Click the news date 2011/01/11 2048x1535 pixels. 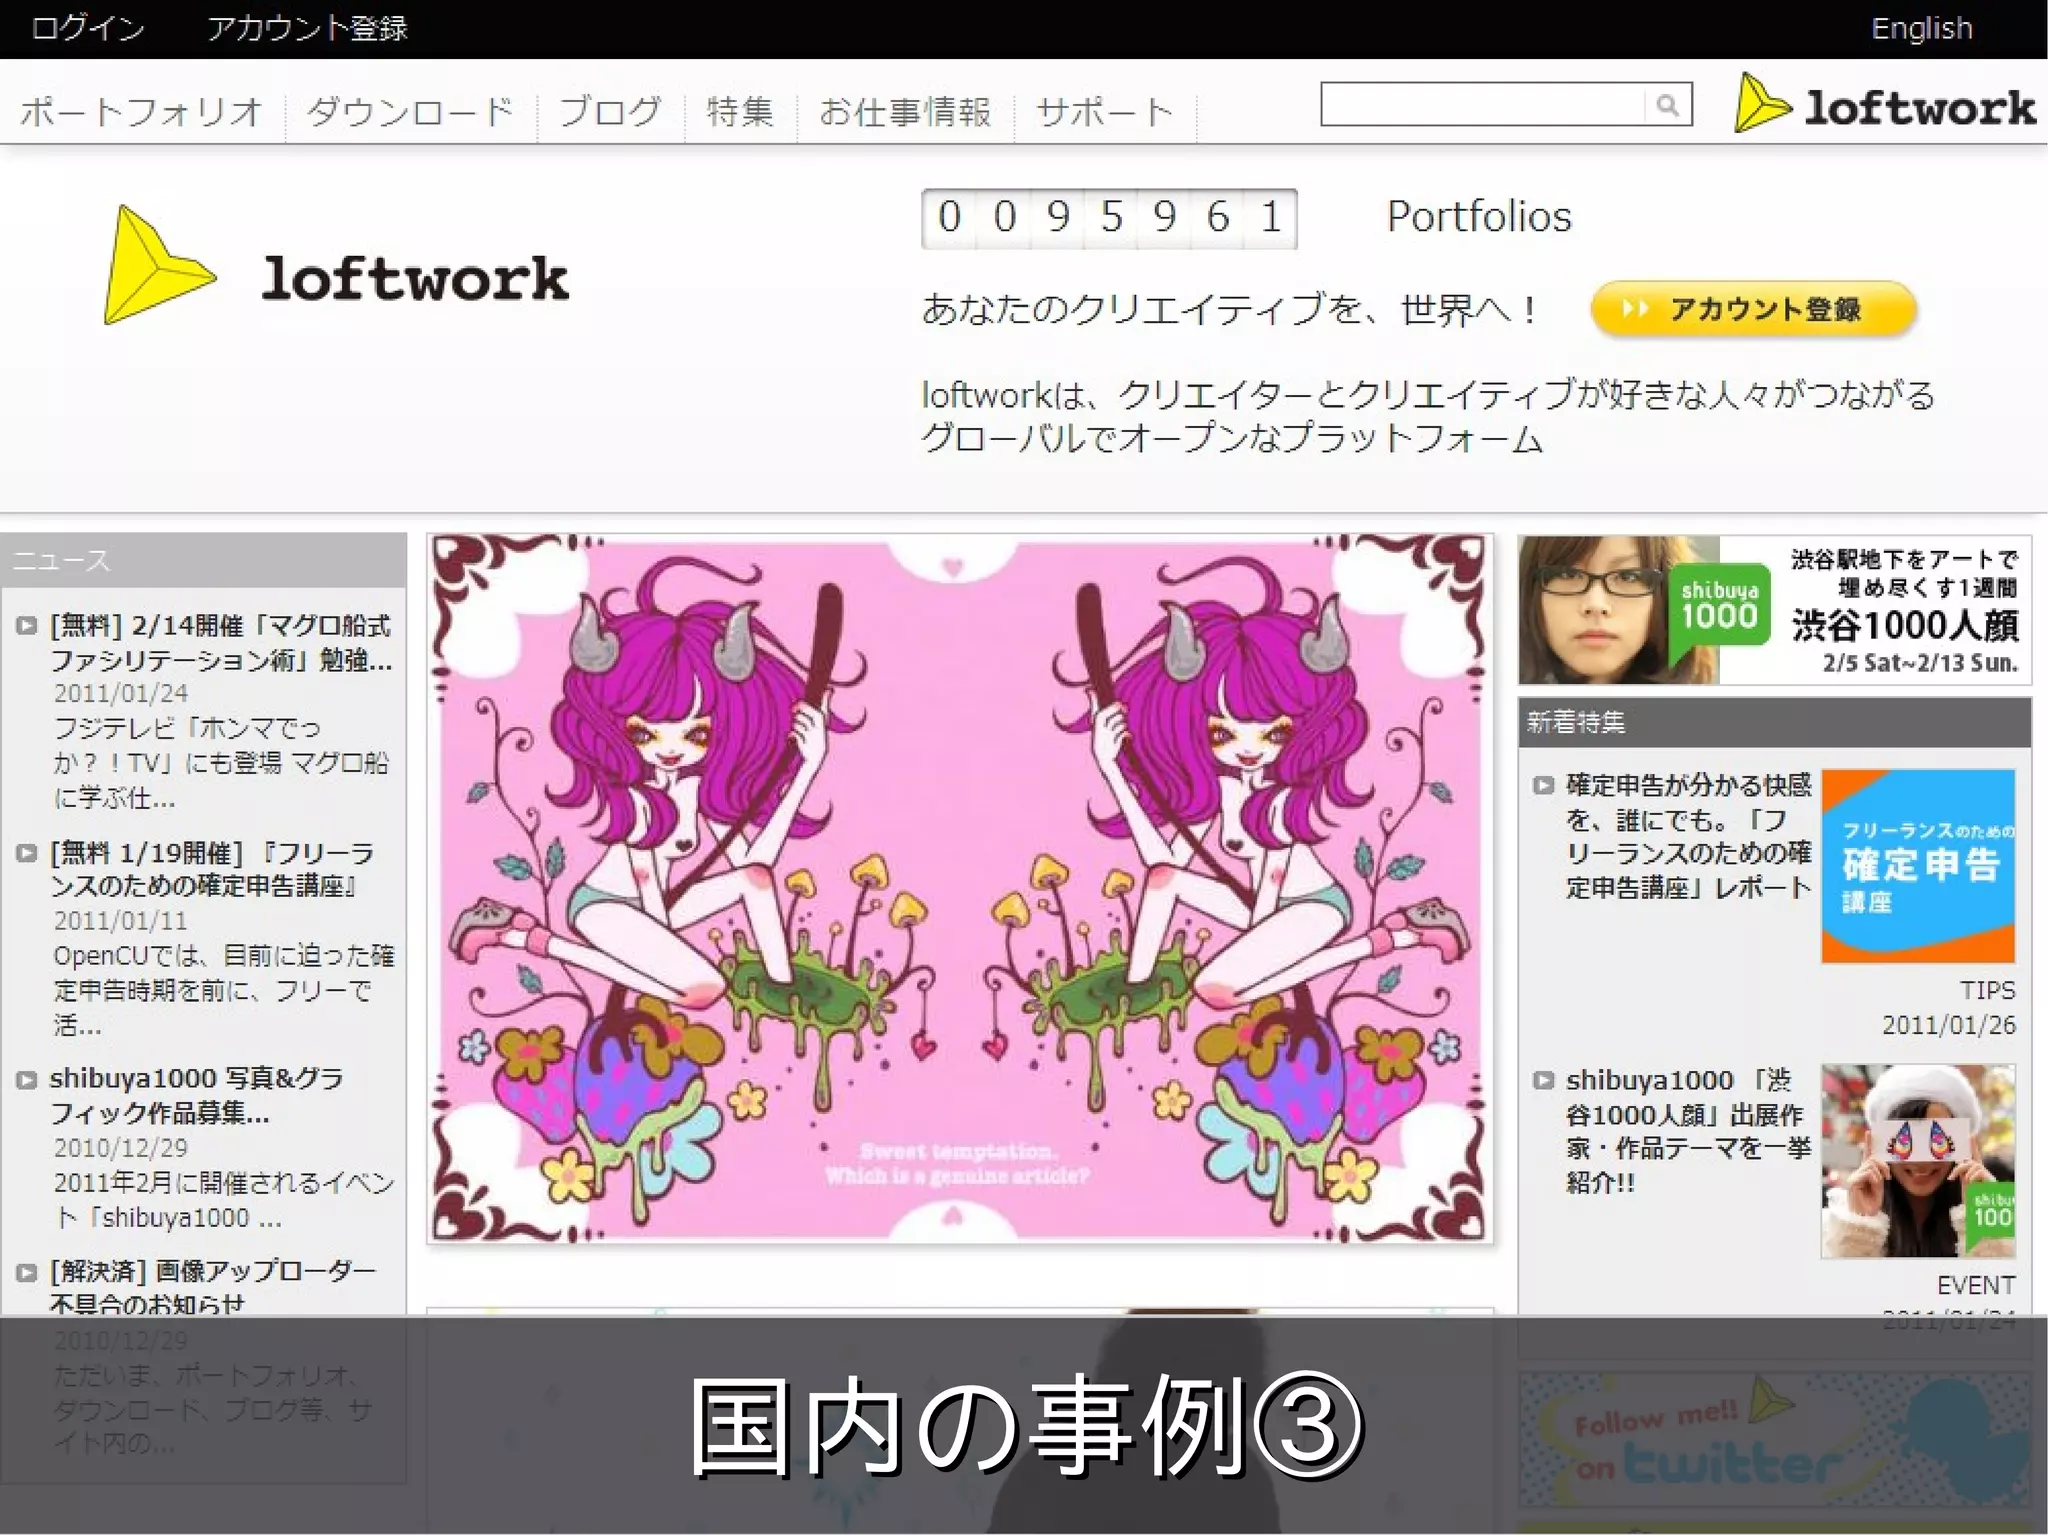pos(120,920)
